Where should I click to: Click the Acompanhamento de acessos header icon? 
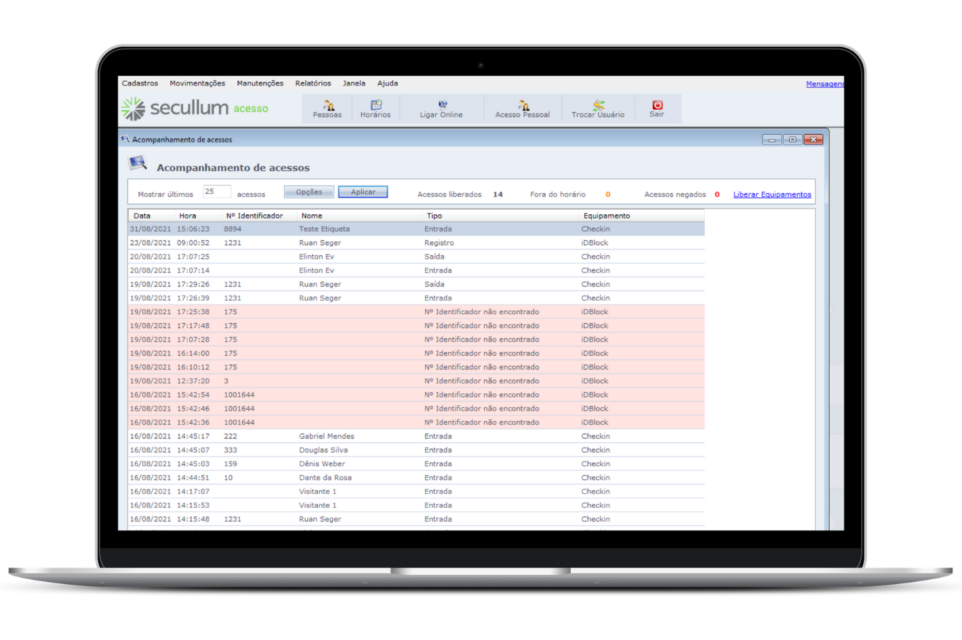[x=137, y=163]
